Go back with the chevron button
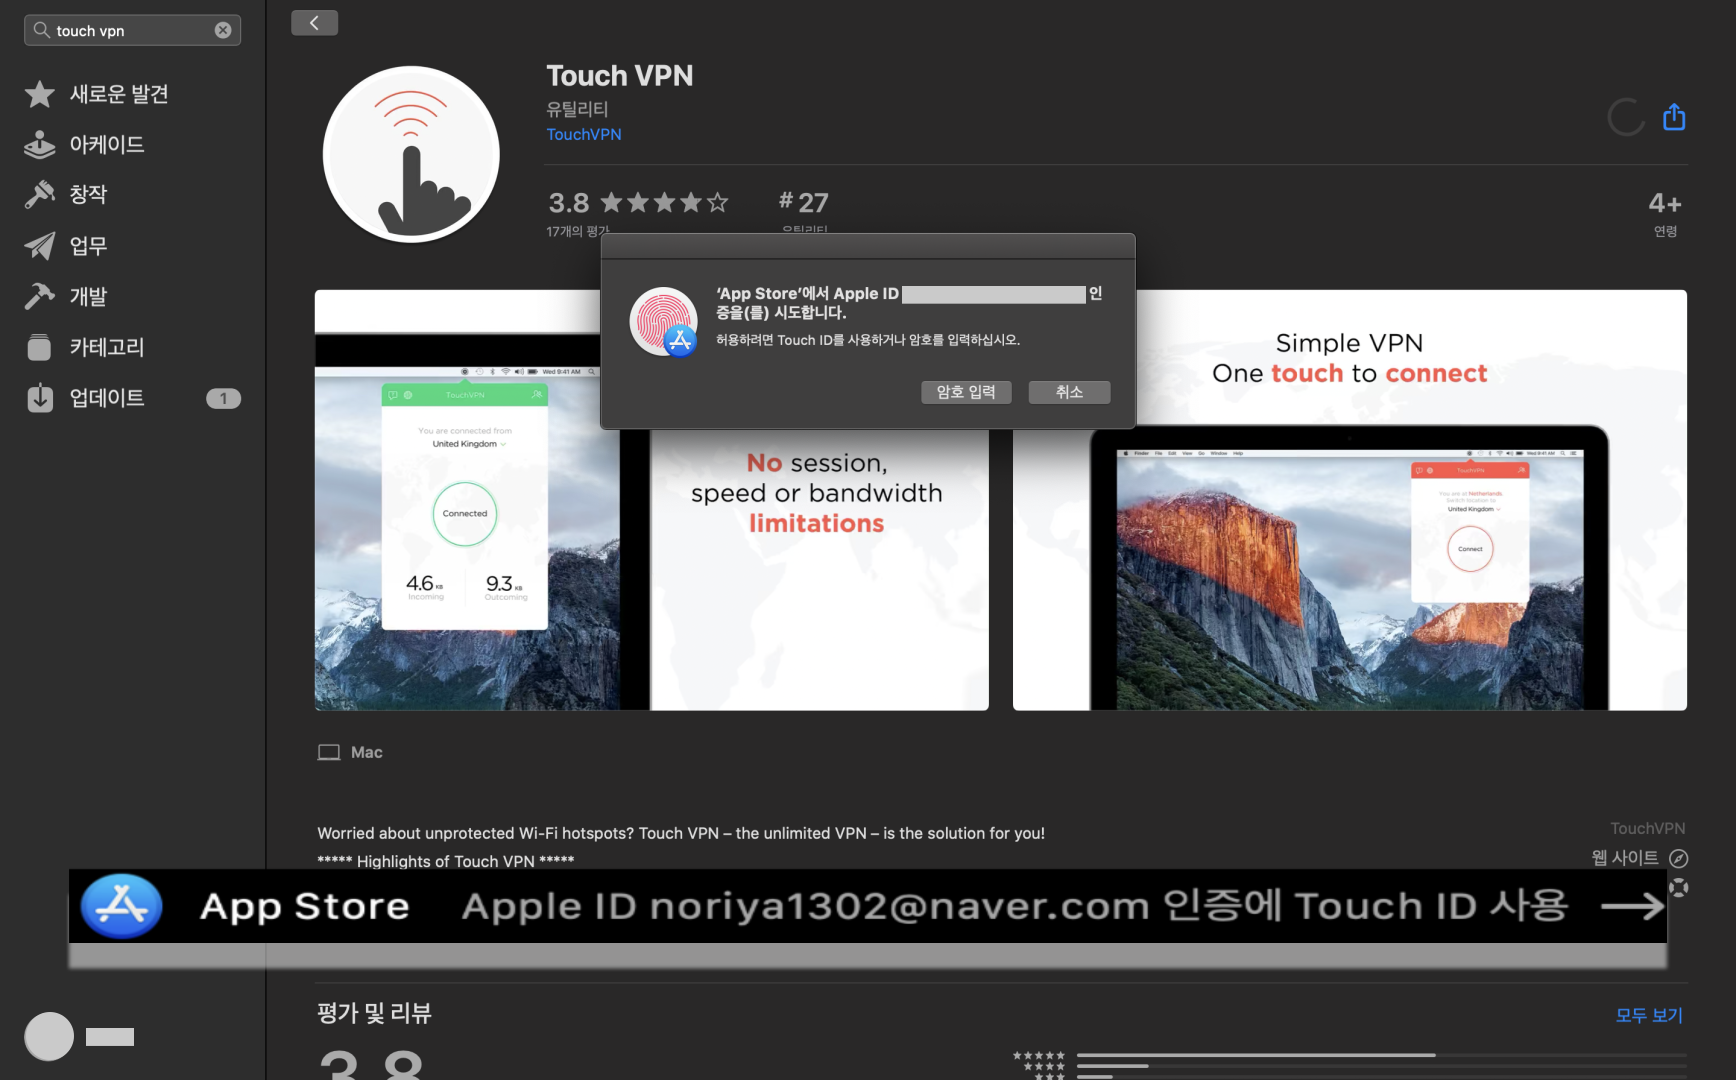This screenshot has width=1736, height=1080. click(314, 22)
